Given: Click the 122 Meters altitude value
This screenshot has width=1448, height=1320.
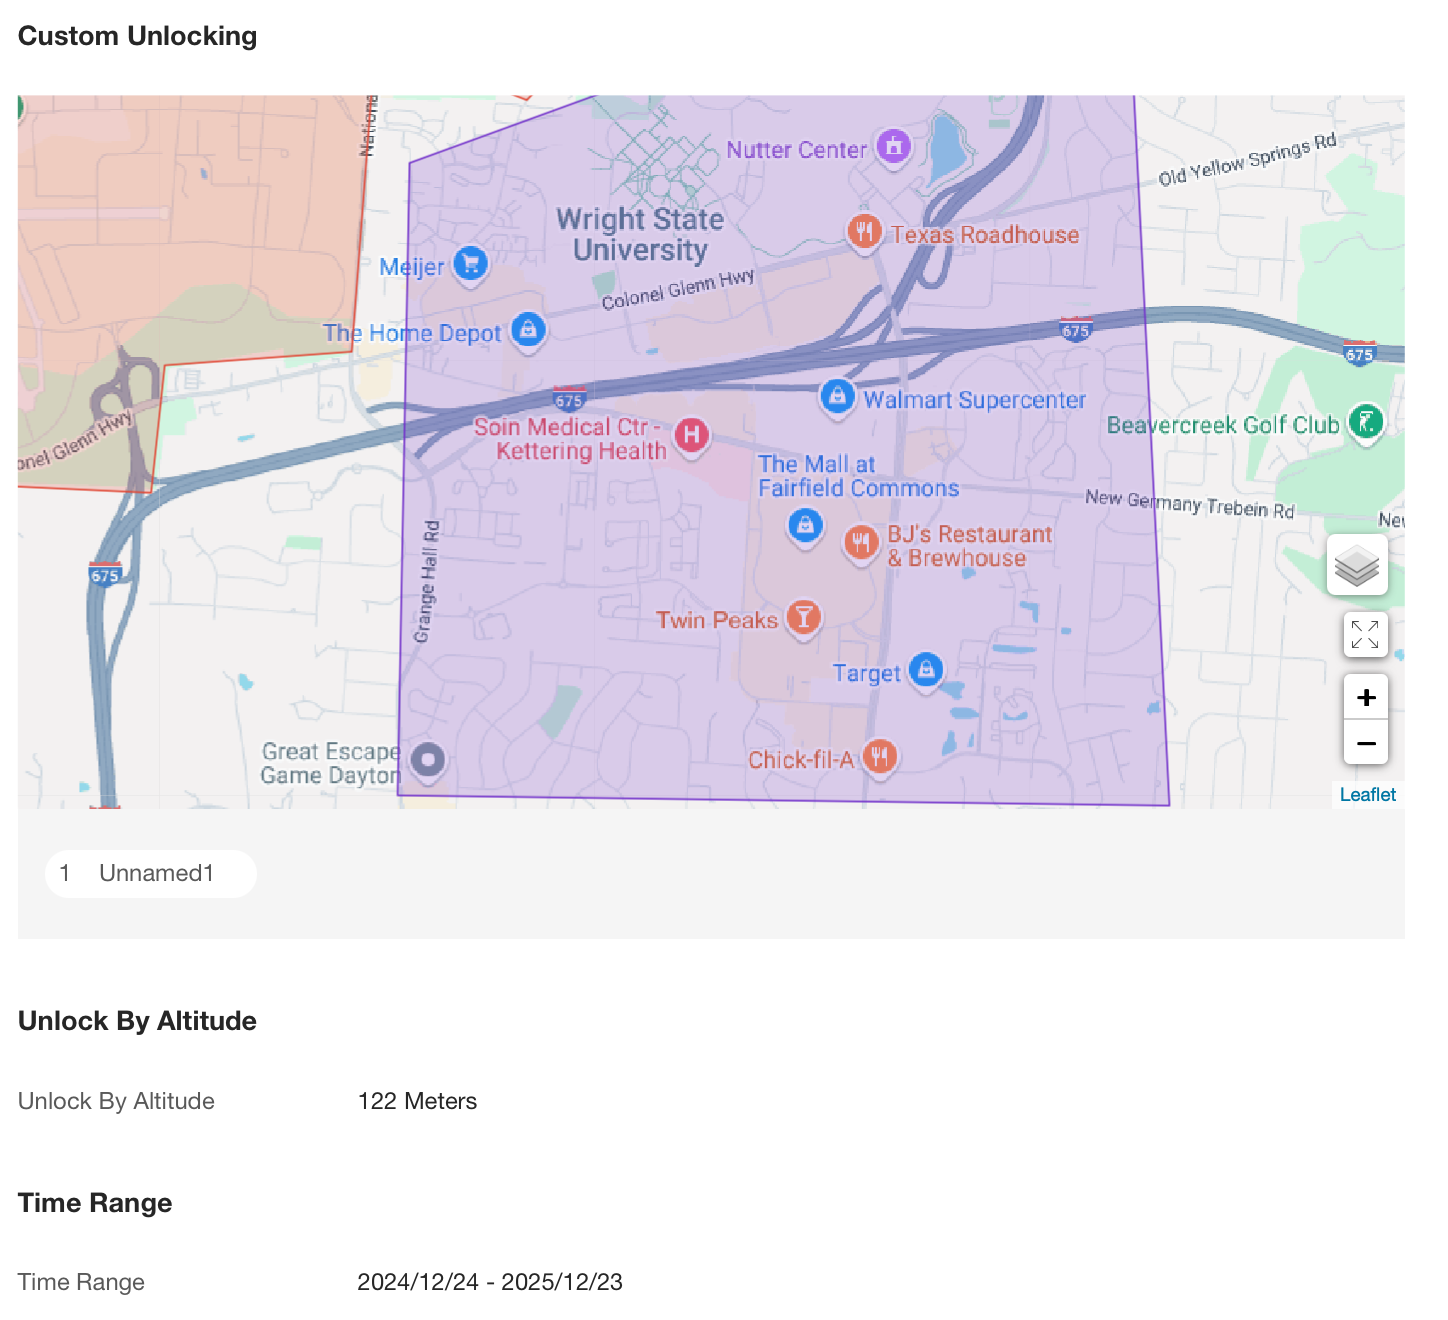Looking at the screenshot, I should (x=417, y=1101).
